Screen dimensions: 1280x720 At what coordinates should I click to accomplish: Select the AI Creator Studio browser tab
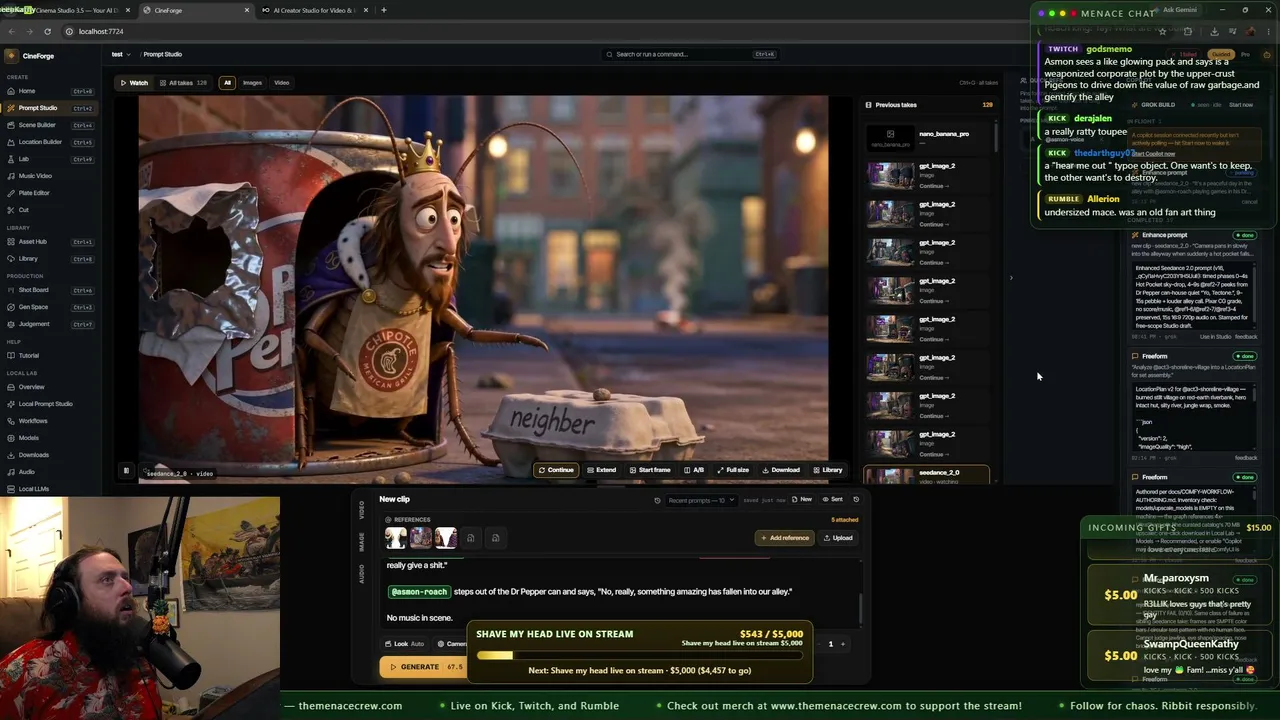[x=315, y=10]
